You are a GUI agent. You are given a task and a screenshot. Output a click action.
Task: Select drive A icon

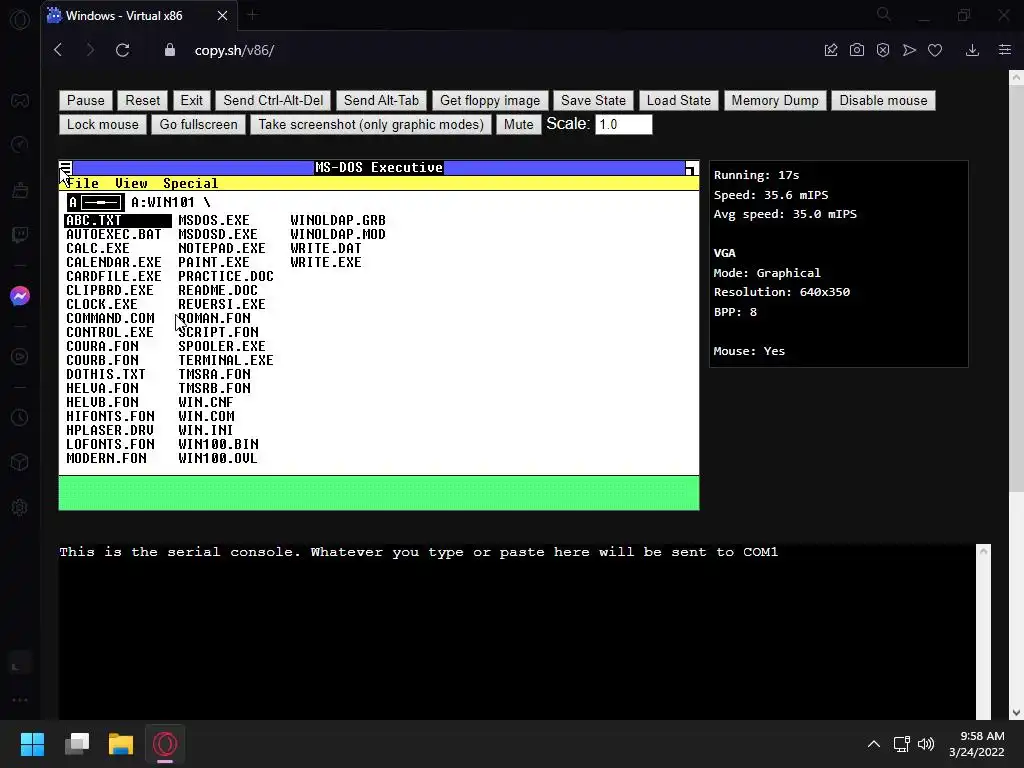(x=96, y=202)
